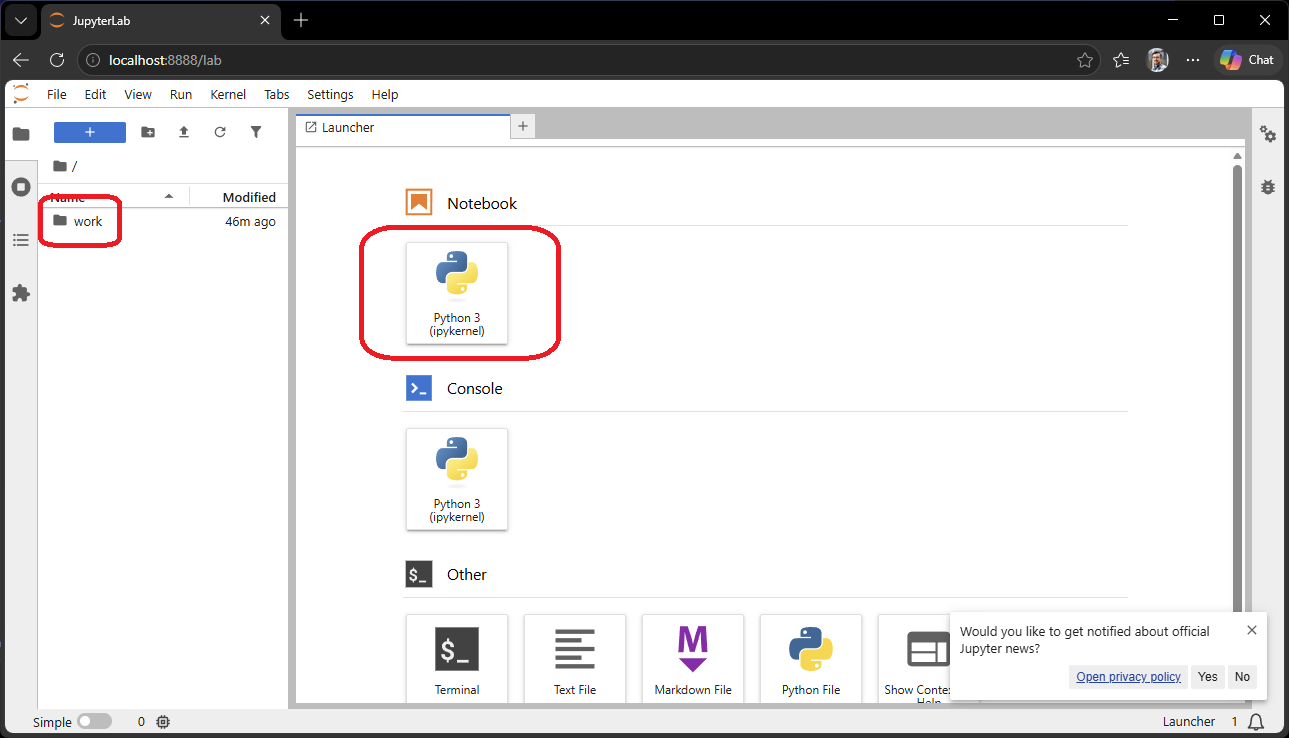Click the kernel chip icon in status bar
Image resolution: width=1289 pixels, height=738 pixels.
point(164,722)
